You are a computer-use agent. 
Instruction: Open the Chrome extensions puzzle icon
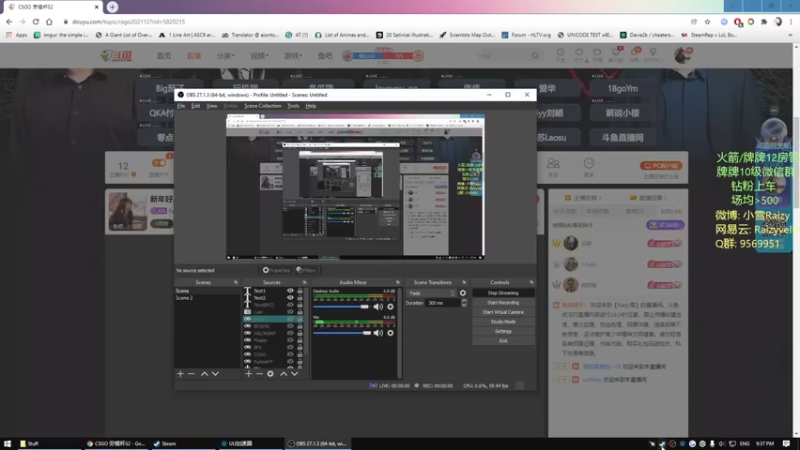point(764,22)
